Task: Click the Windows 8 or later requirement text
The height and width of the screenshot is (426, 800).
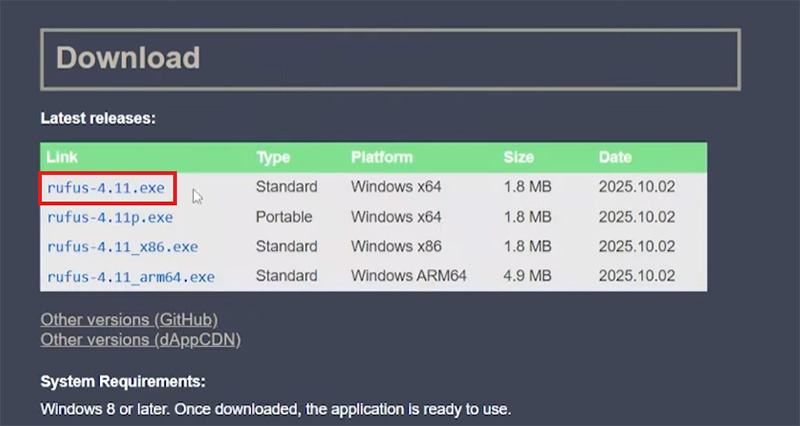Action: pos(275,410)
